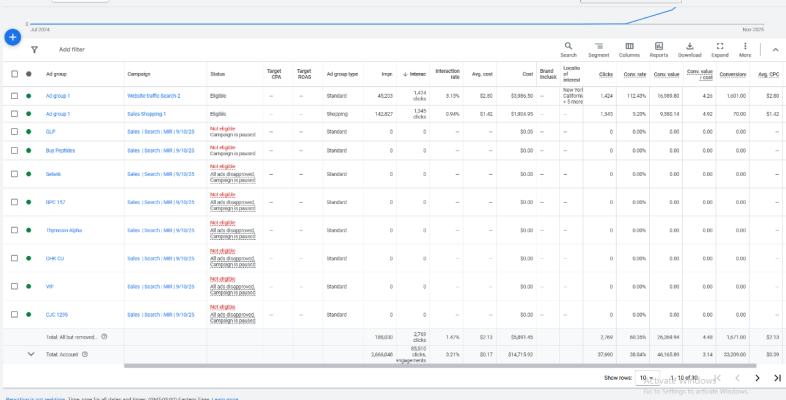
Task: Click status dot for VIP row
Action: coord(29,286)
